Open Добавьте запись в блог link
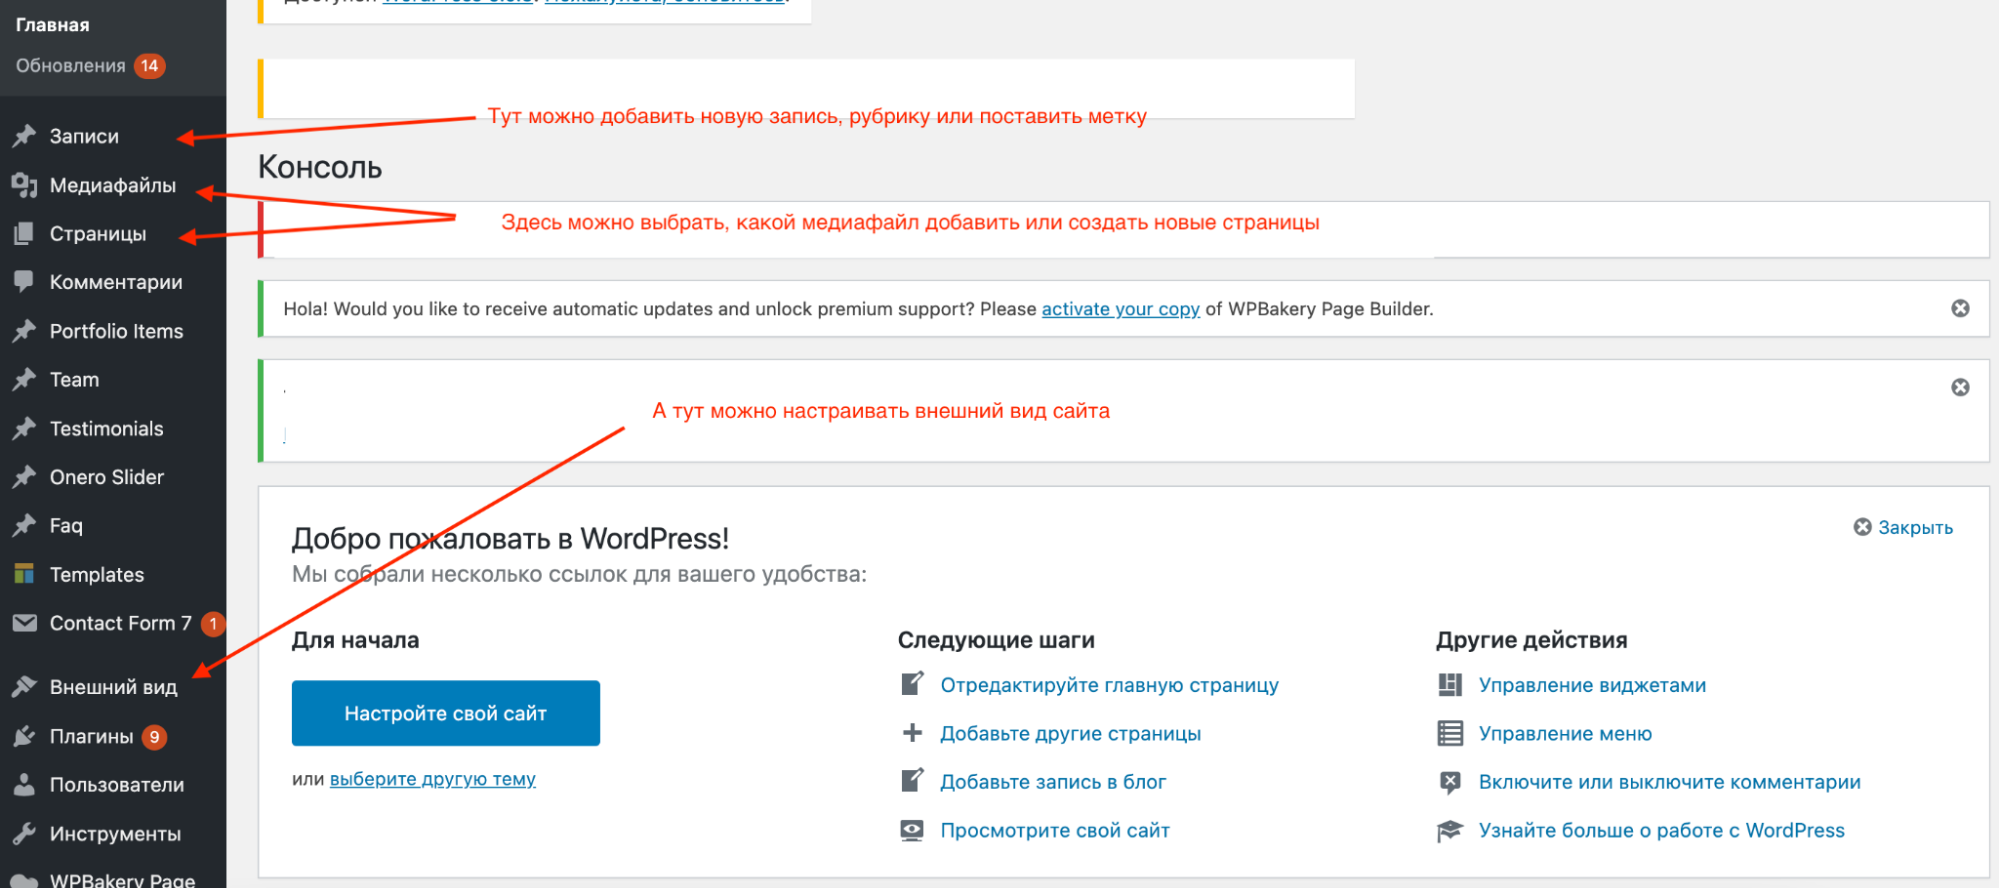 pos(1054,782)
